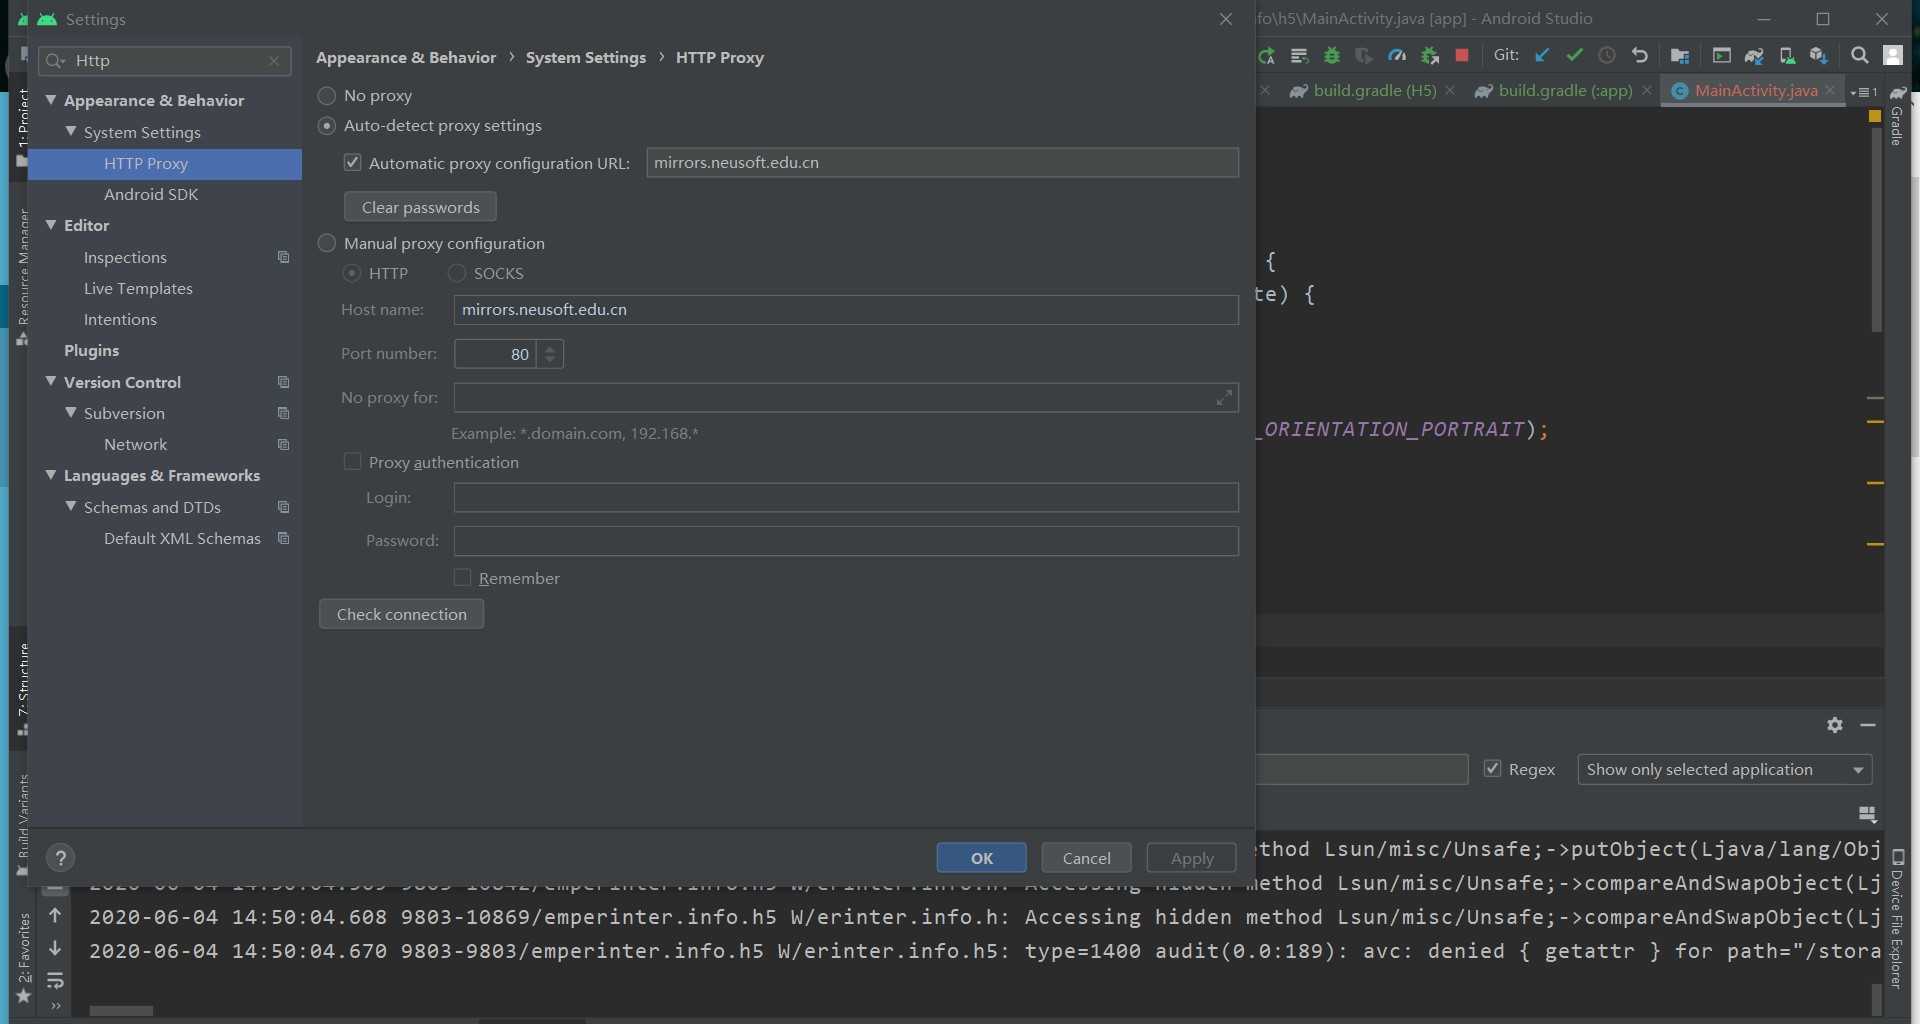Click the Logcat scroll up arrow
Screen dimensions: 1920x1024
(x=55, y=915)
